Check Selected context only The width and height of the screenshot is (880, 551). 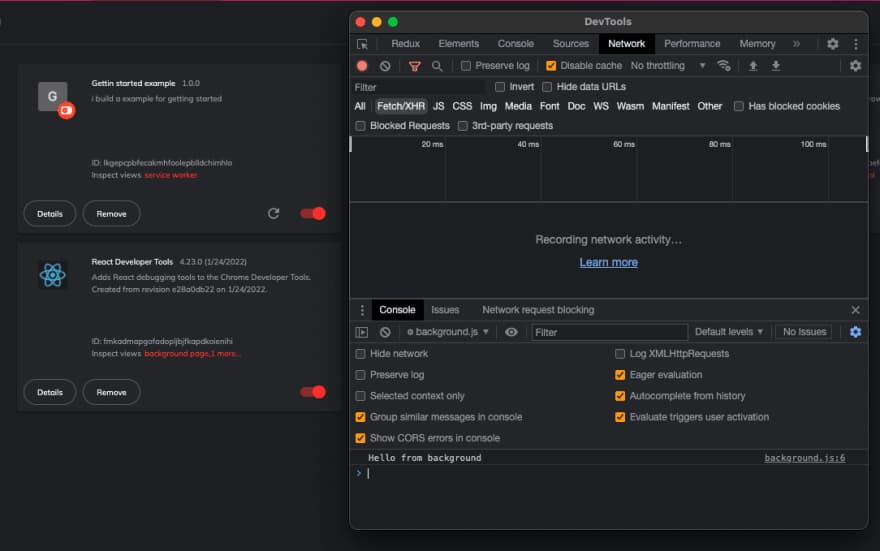click(360, 396)
